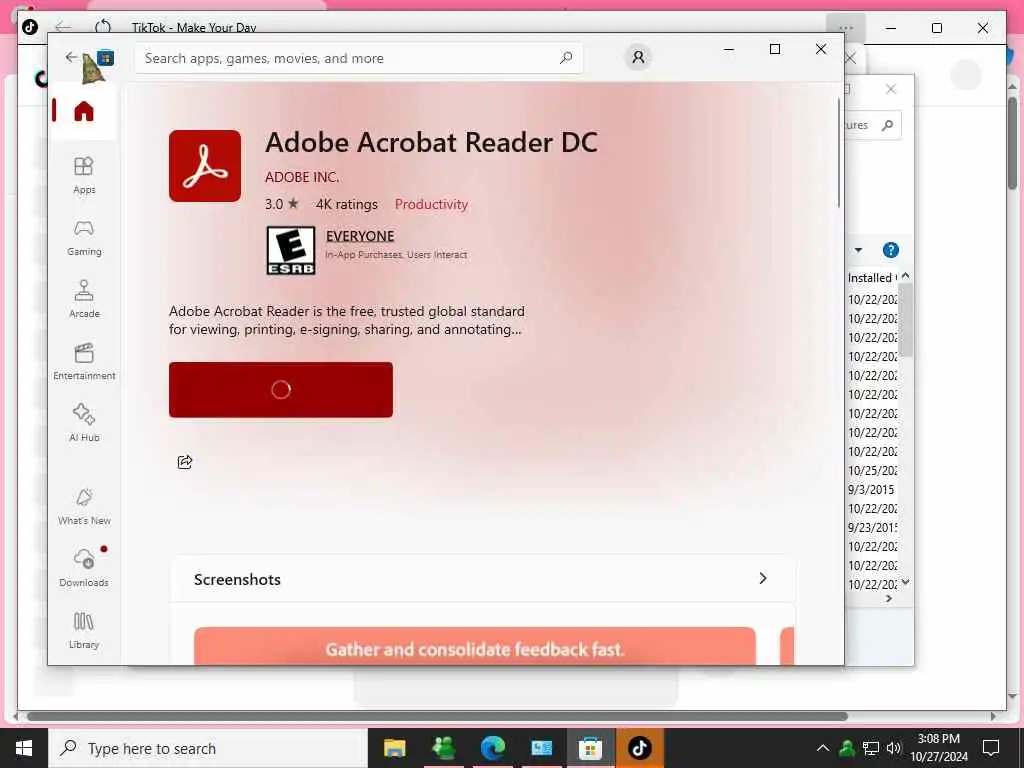Open the green people taskbar icon

click(x=443, y=748)
